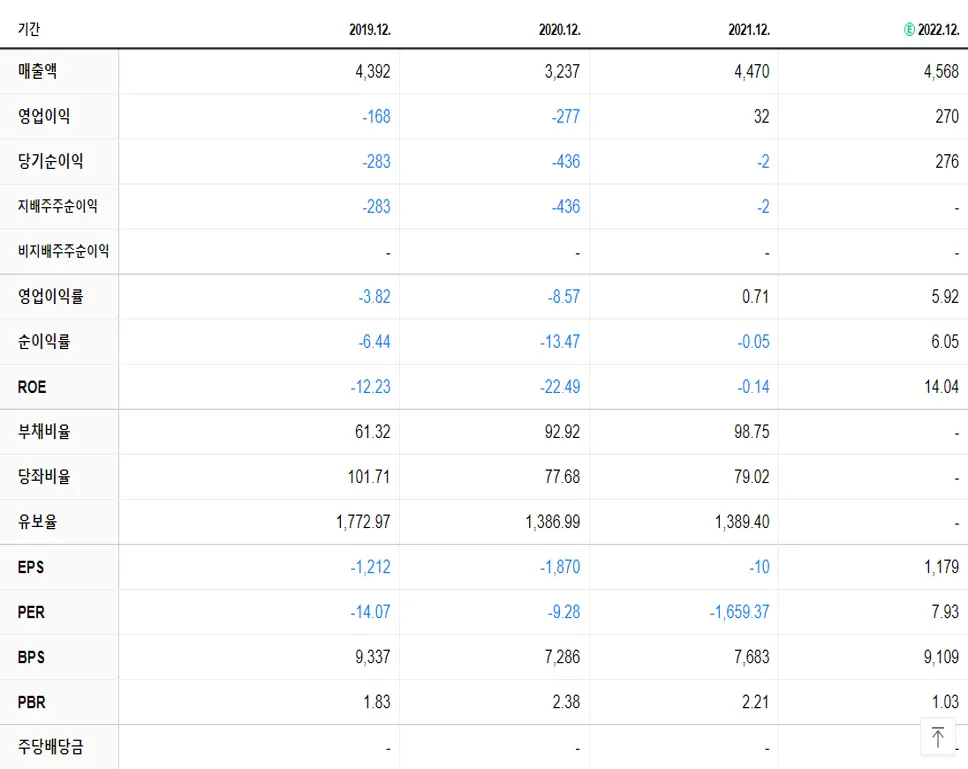Click the BPS value 9,109
Screen dimensions: 968x769
[941, 657]
